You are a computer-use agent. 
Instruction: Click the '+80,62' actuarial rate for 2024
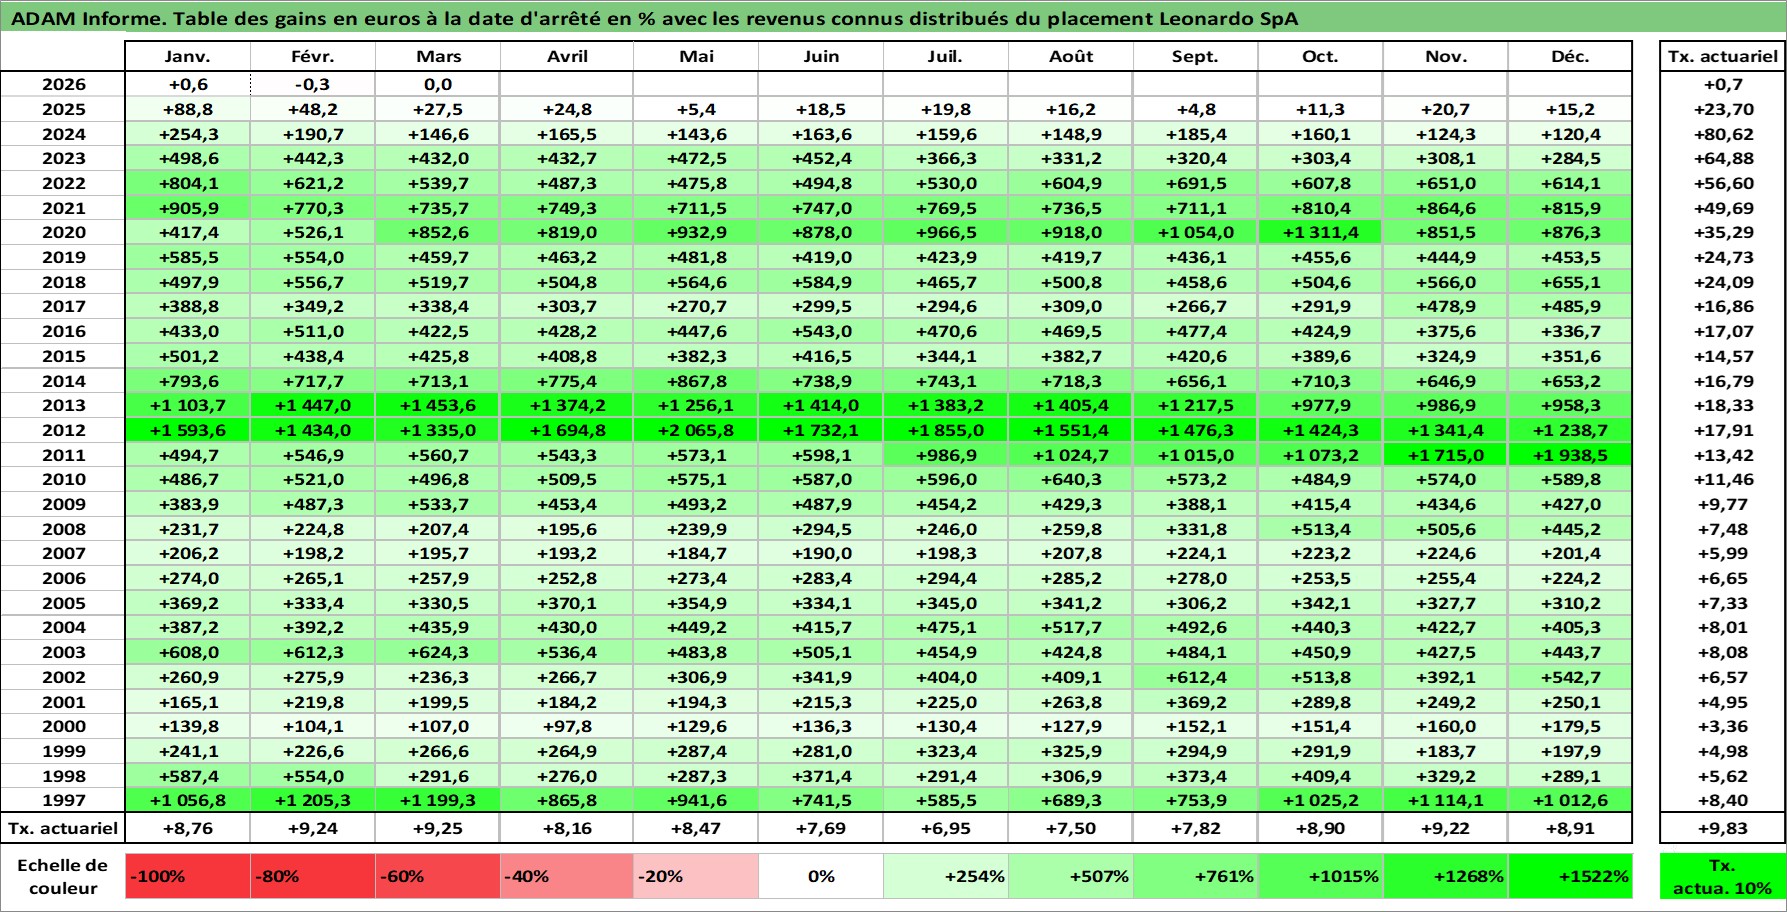click(x=1722, y=134)
